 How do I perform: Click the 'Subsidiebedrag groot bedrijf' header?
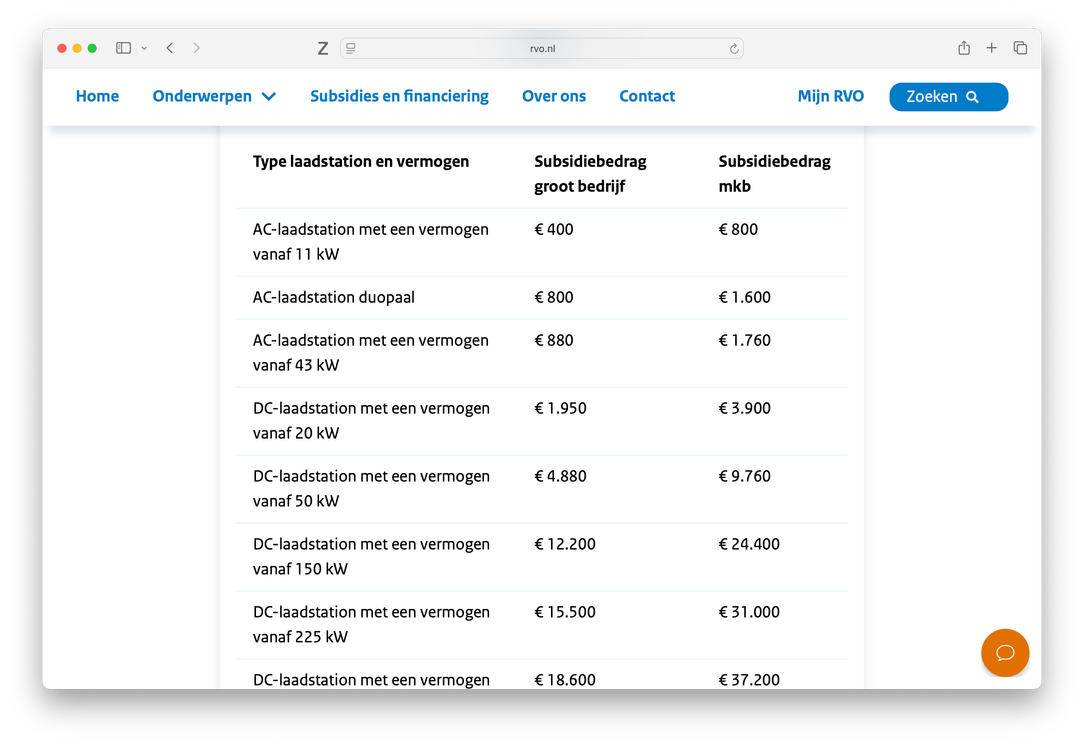590,174
